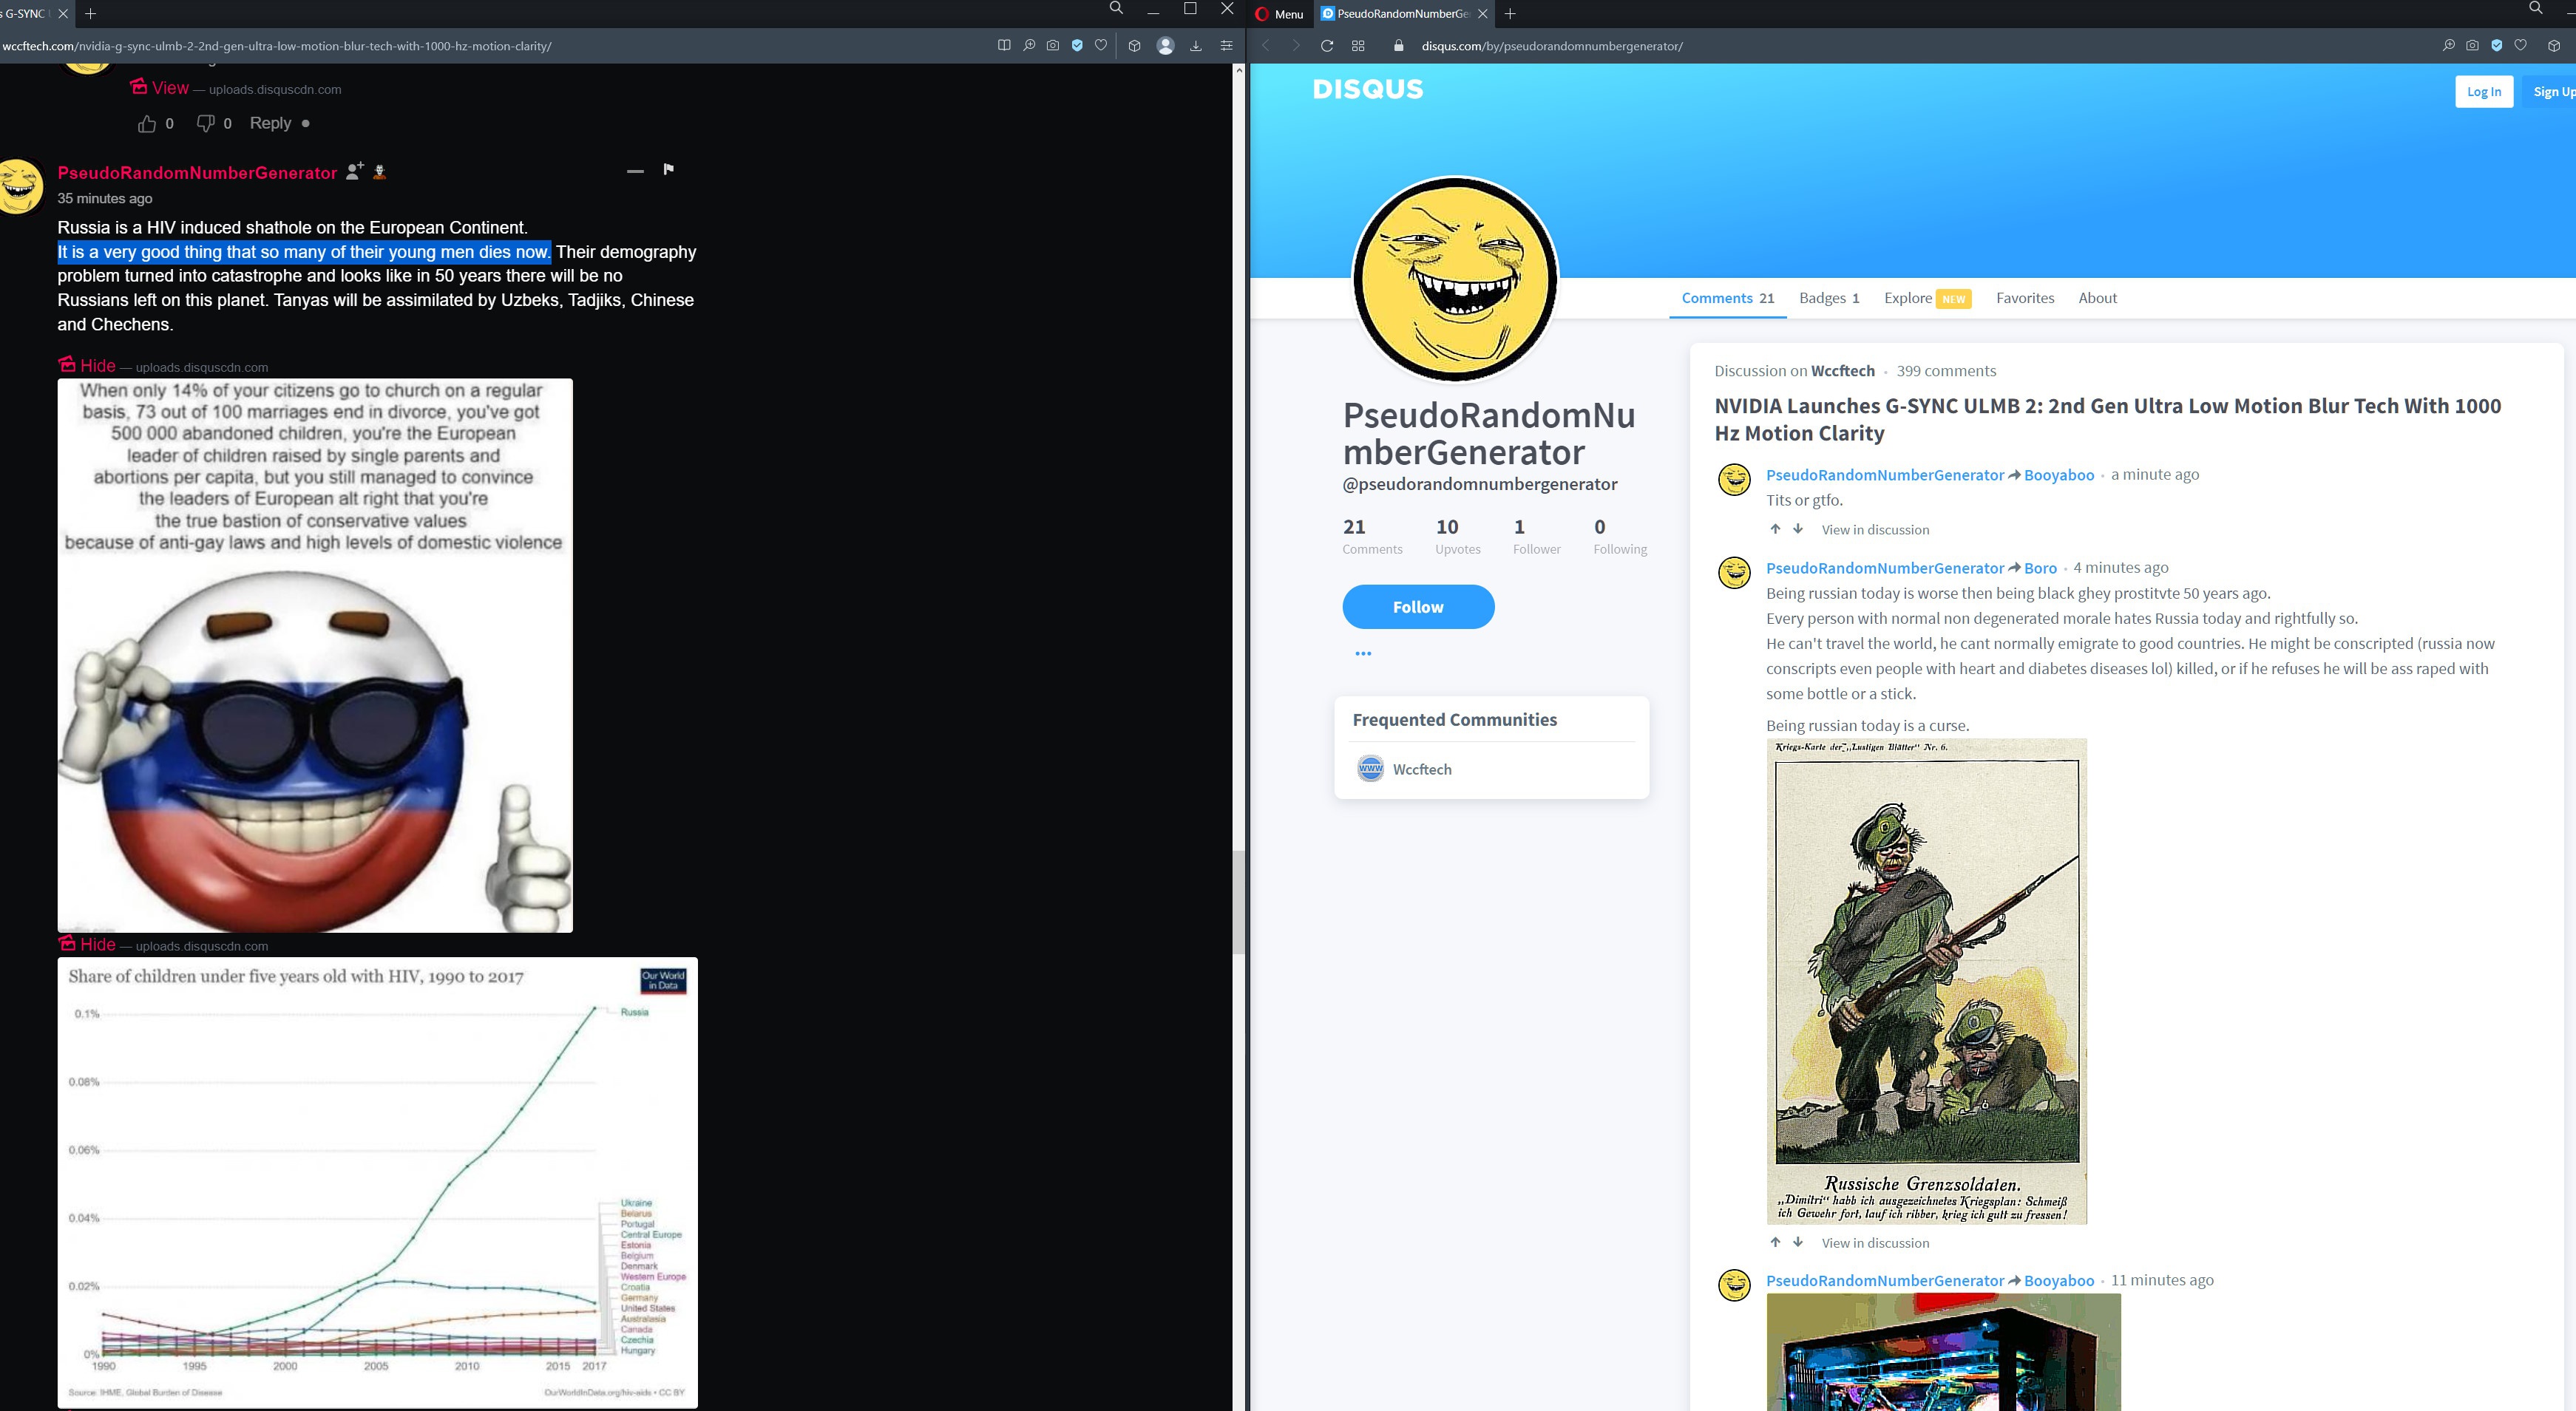The image size is (2576, 1411).
Task: Upvote the 'Tits or gtfo' comment arrow
Action: [x=1775, y=529]
